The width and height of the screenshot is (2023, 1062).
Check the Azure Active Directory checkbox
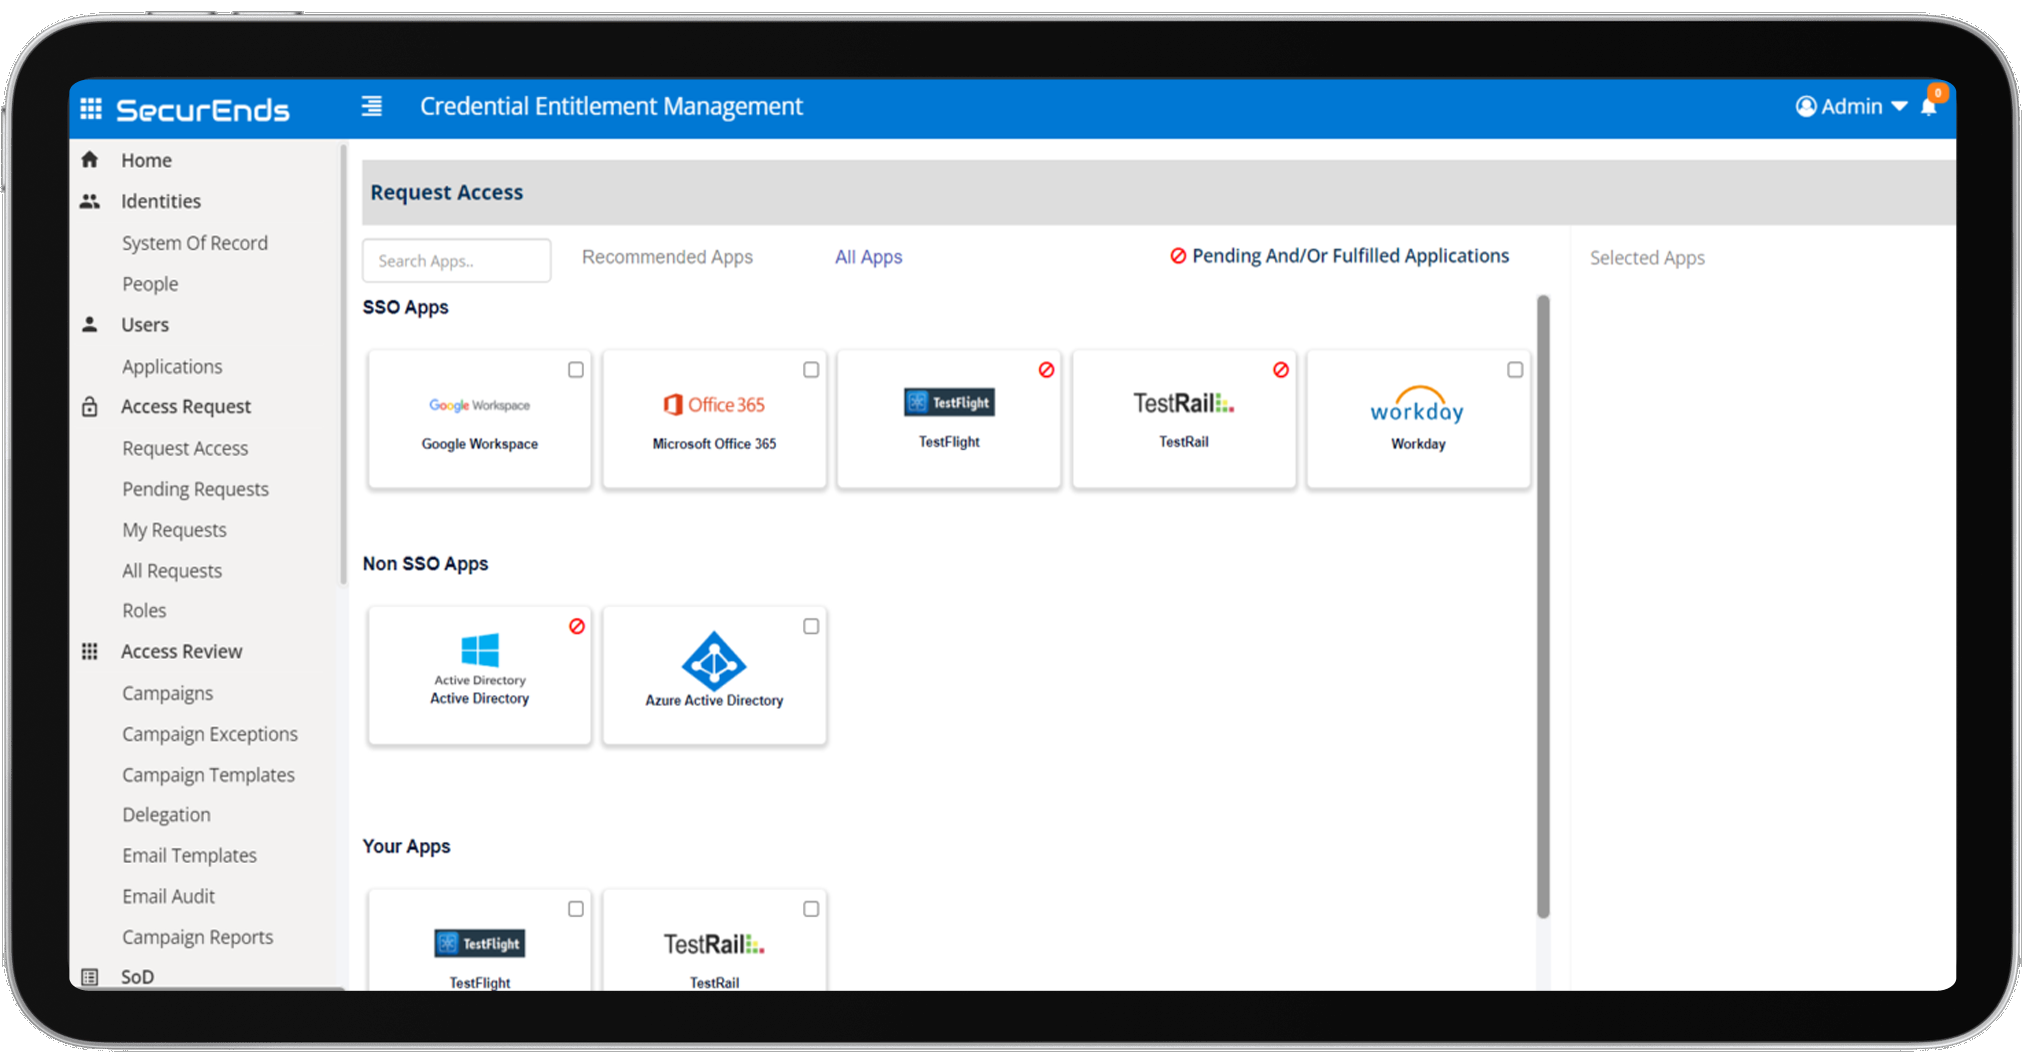[x=811, y=626]
